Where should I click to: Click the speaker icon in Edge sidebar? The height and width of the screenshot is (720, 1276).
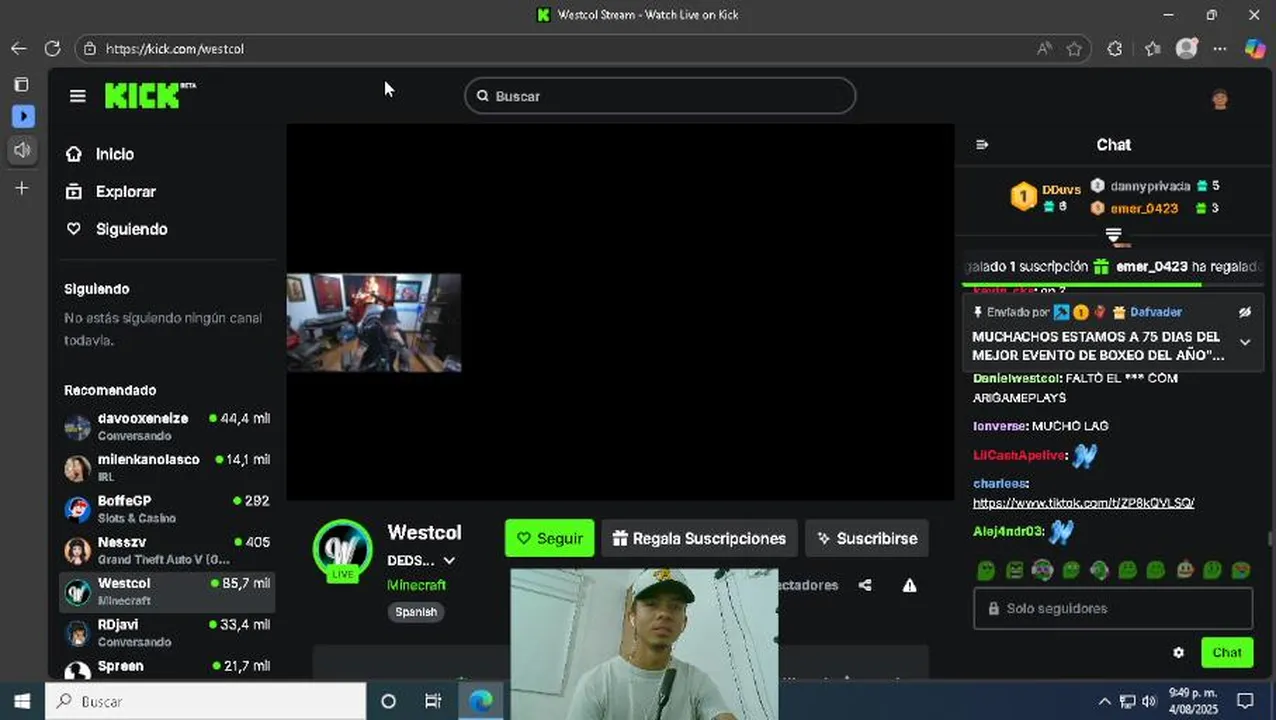point(22,150)
